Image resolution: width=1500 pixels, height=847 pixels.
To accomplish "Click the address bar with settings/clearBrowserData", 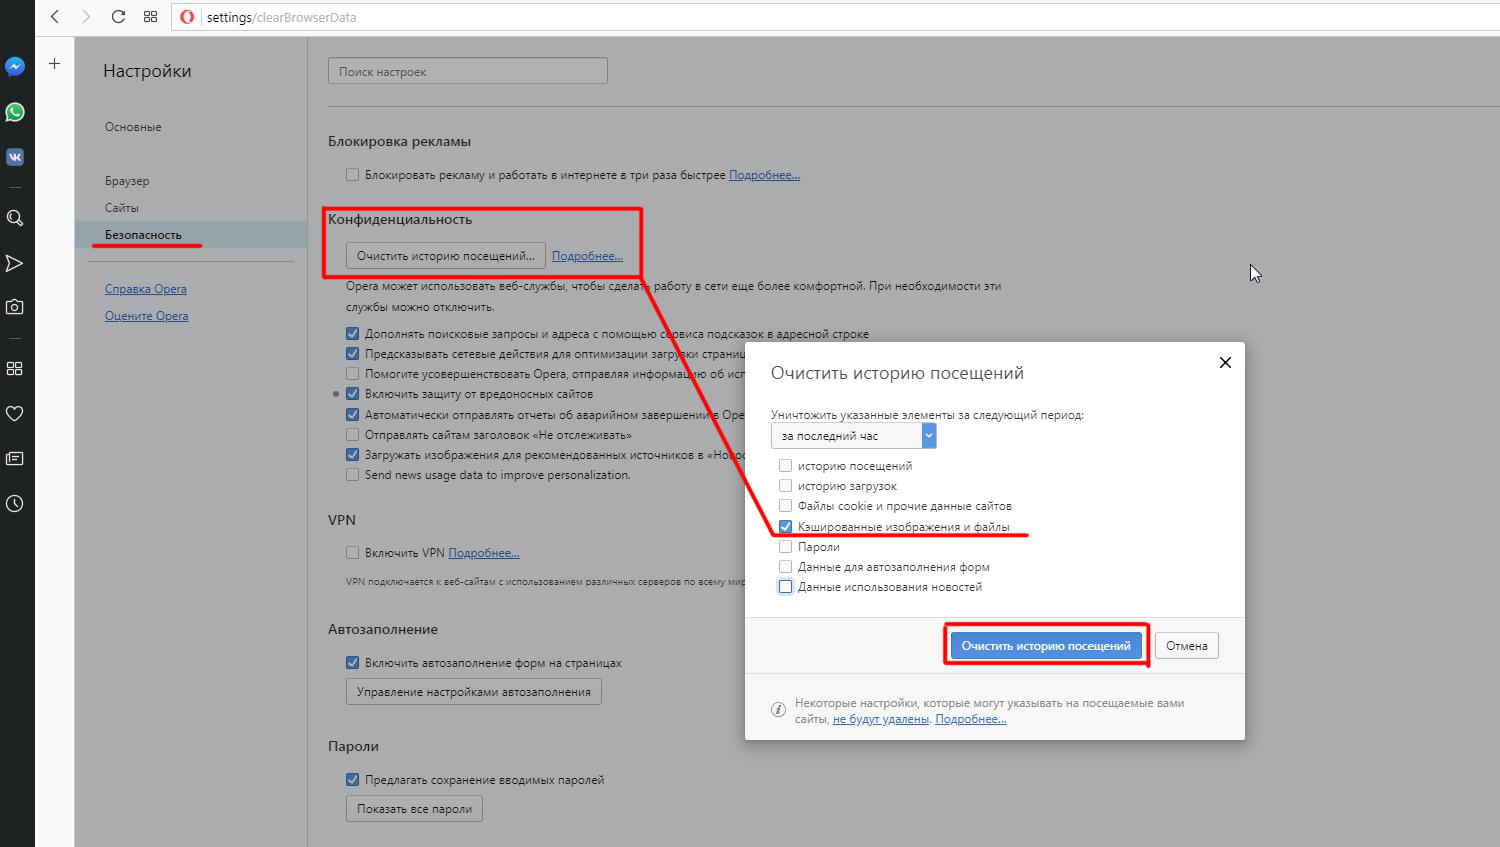I will point(836,17).
